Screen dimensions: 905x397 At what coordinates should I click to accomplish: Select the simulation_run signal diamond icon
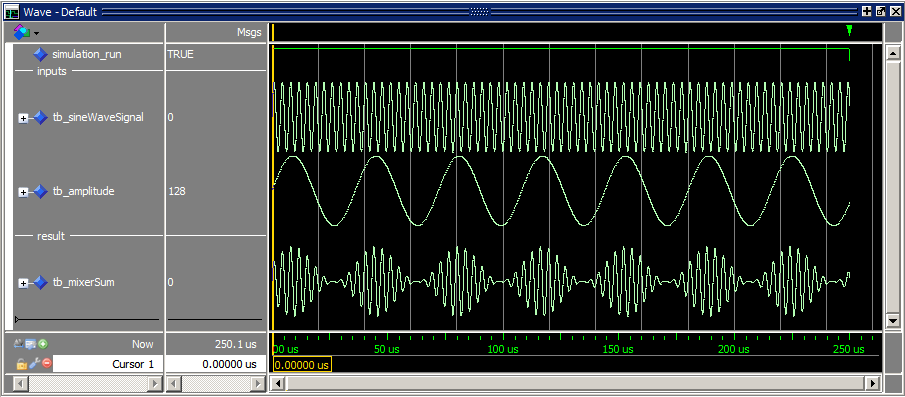(x=40, y=55)
